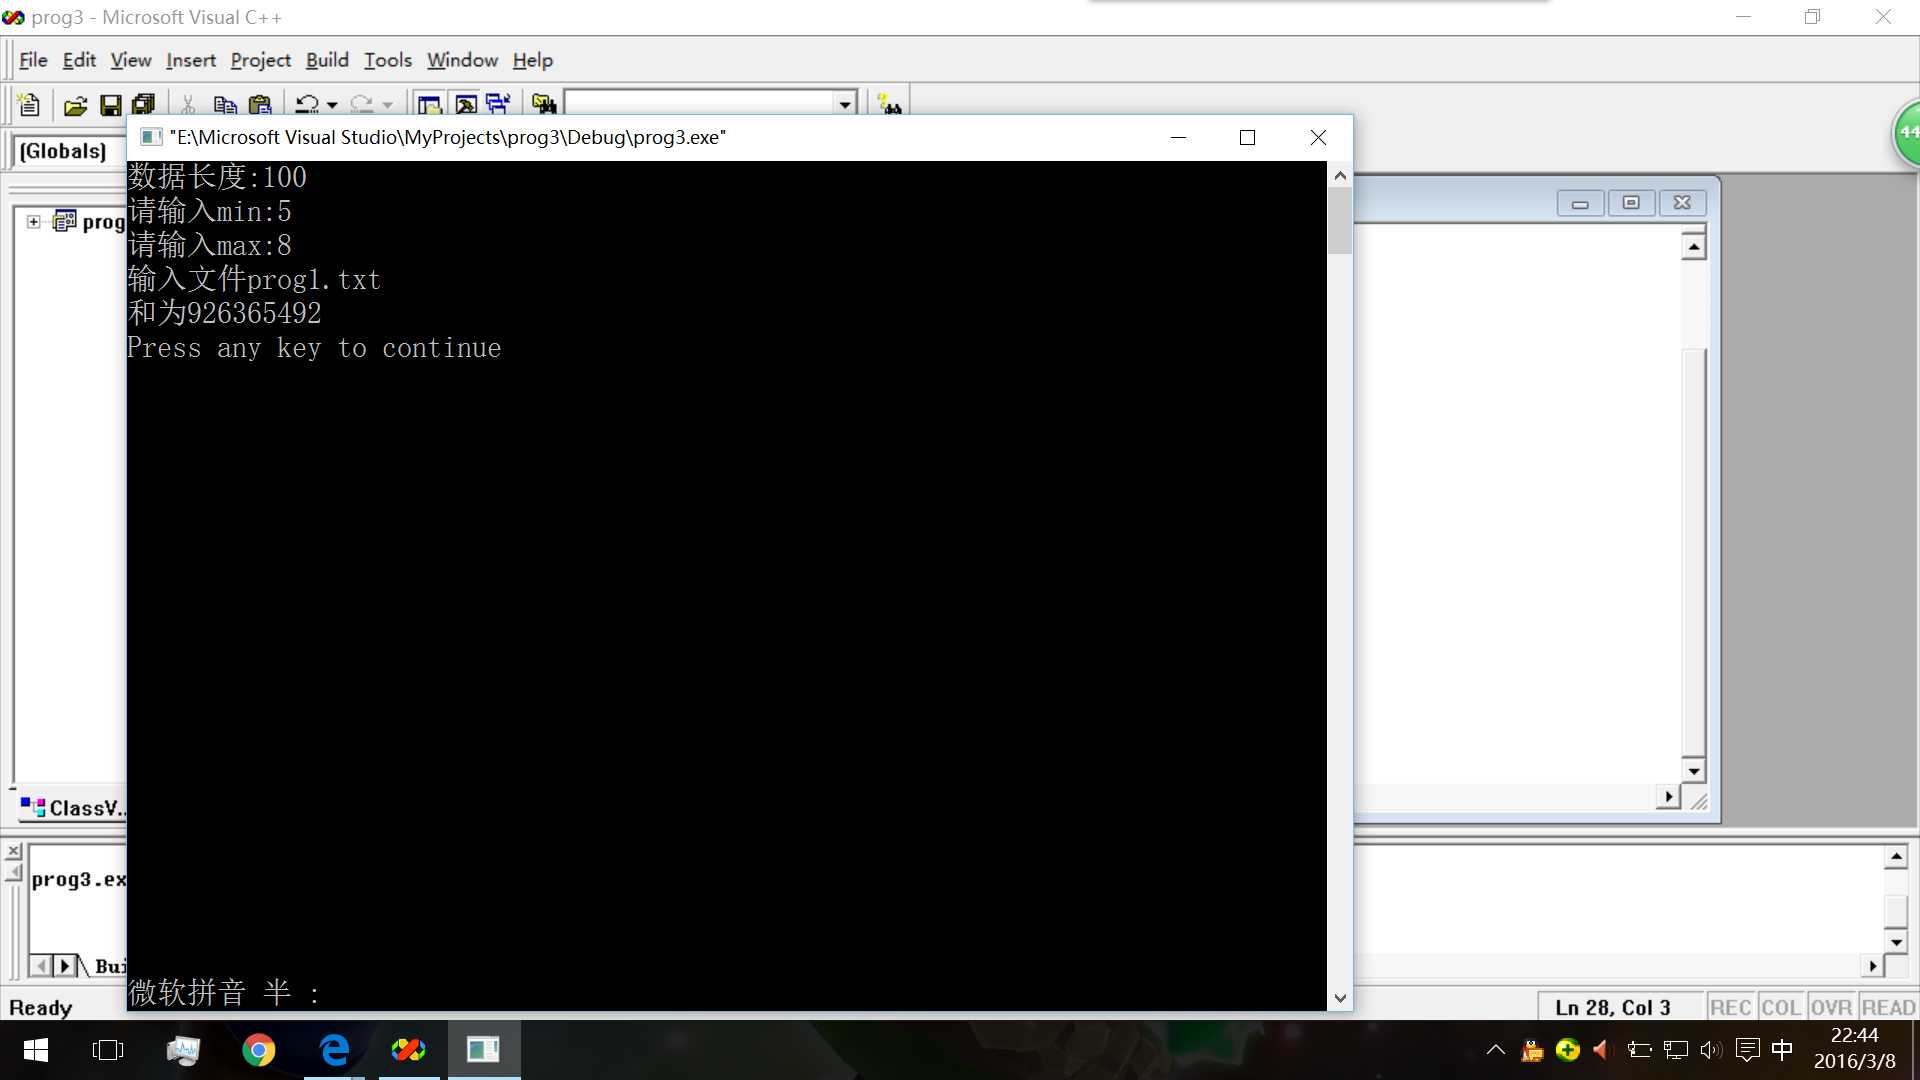
Task: Open Task View from taskbar
Action: coord(108,1050)
